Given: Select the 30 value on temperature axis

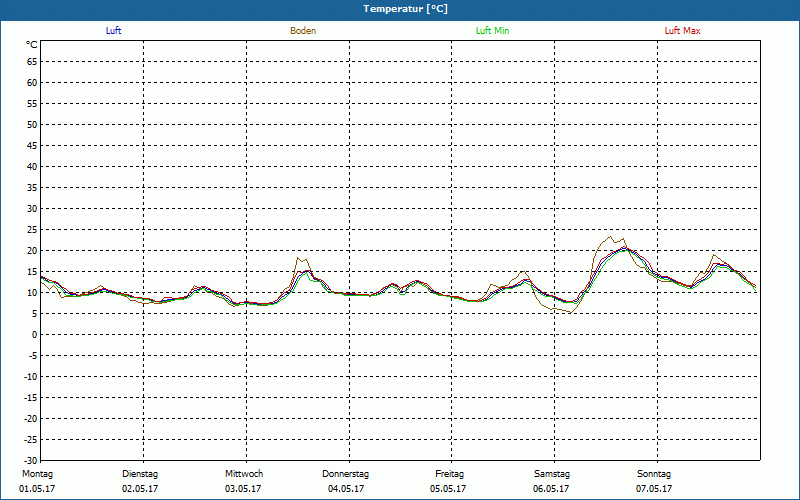Looking at the screenshot, I should (32, 209).
